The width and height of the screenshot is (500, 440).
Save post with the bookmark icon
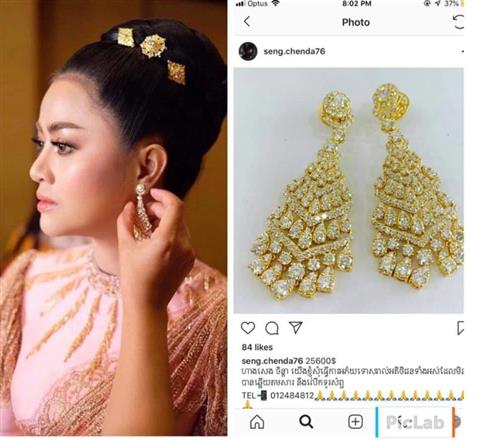coord(460,328)
